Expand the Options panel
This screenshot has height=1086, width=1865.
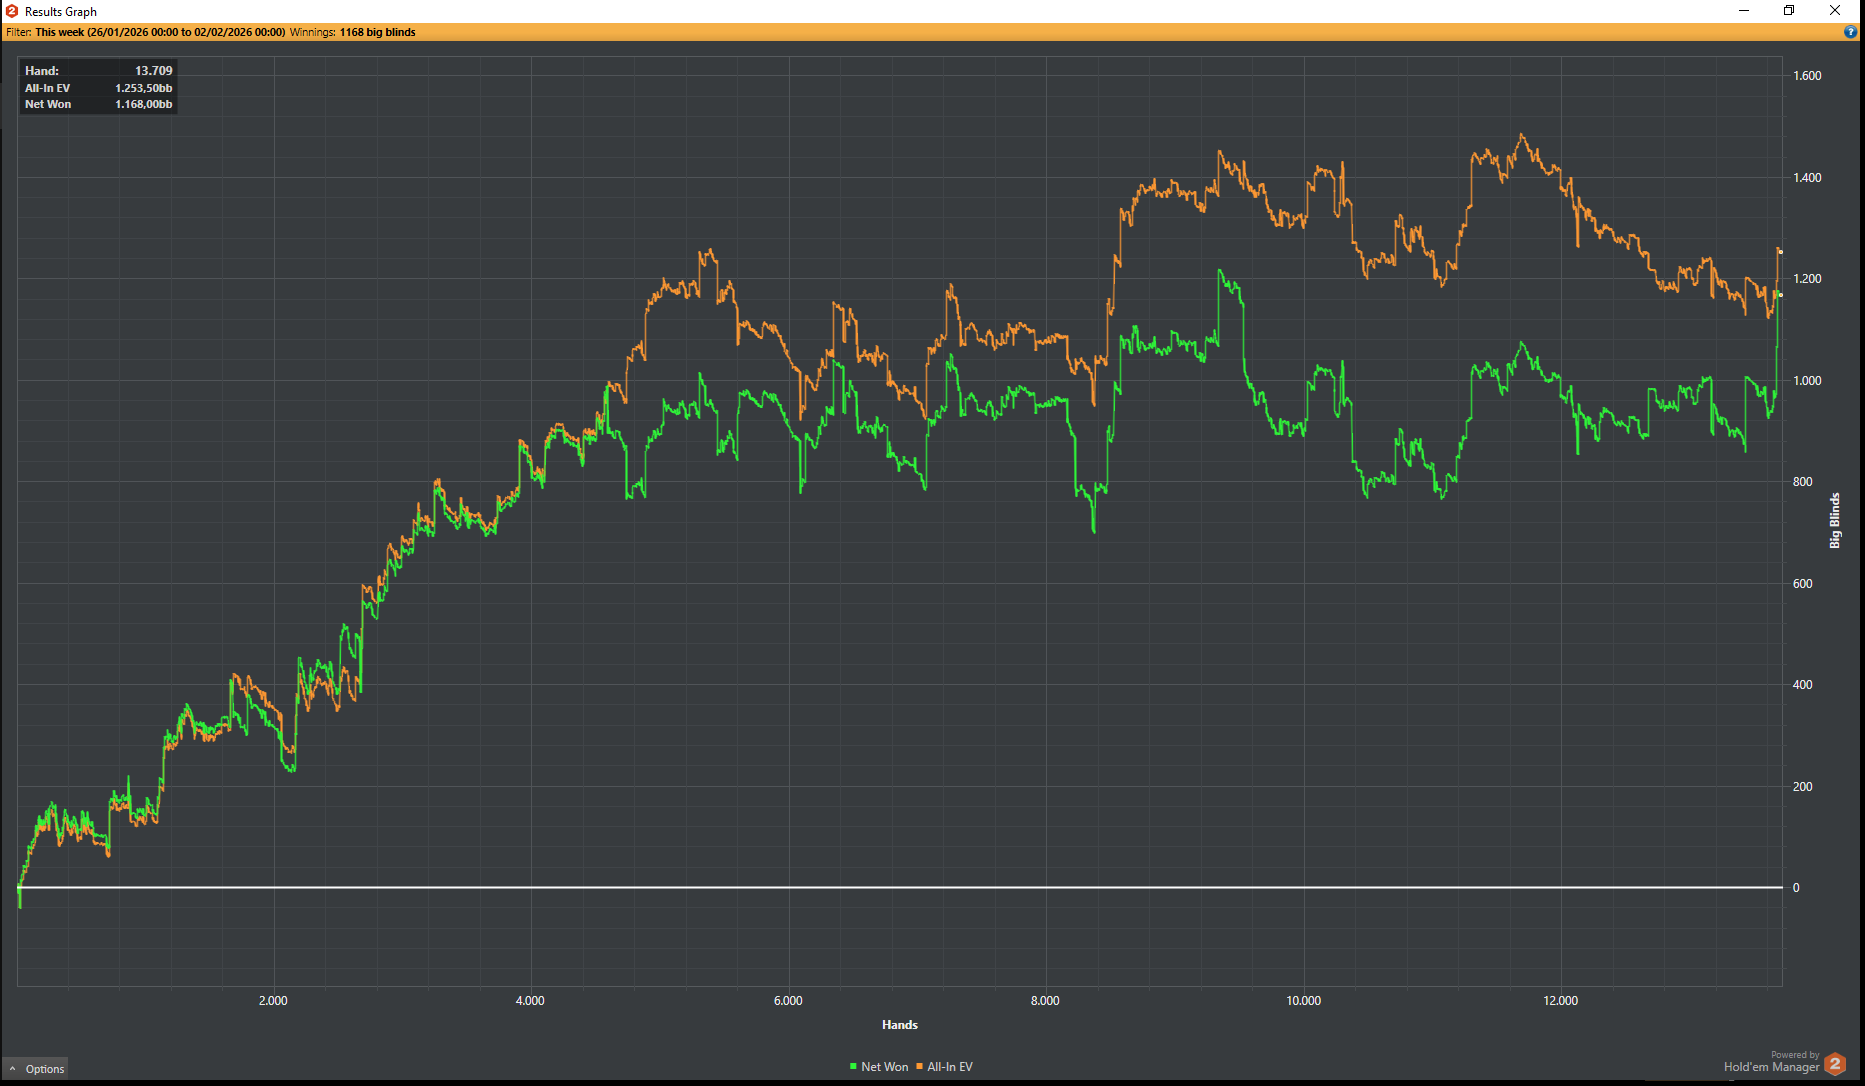pos(36,1069)
